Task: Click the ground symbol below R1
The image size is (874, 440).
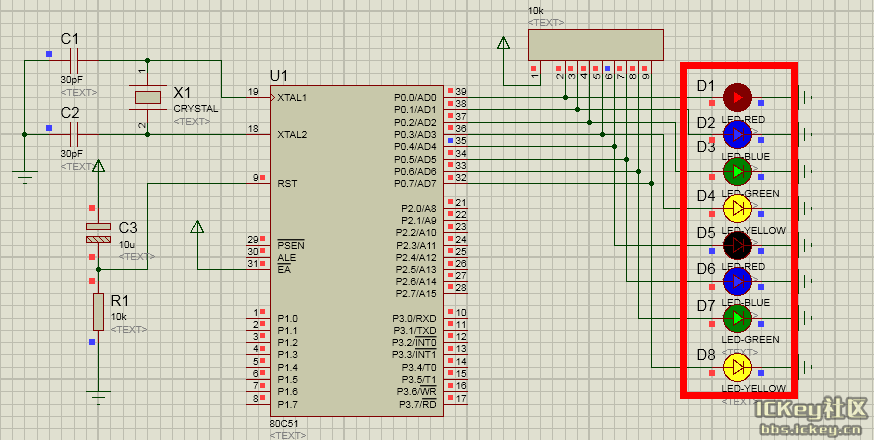Action: click(98, 395)
